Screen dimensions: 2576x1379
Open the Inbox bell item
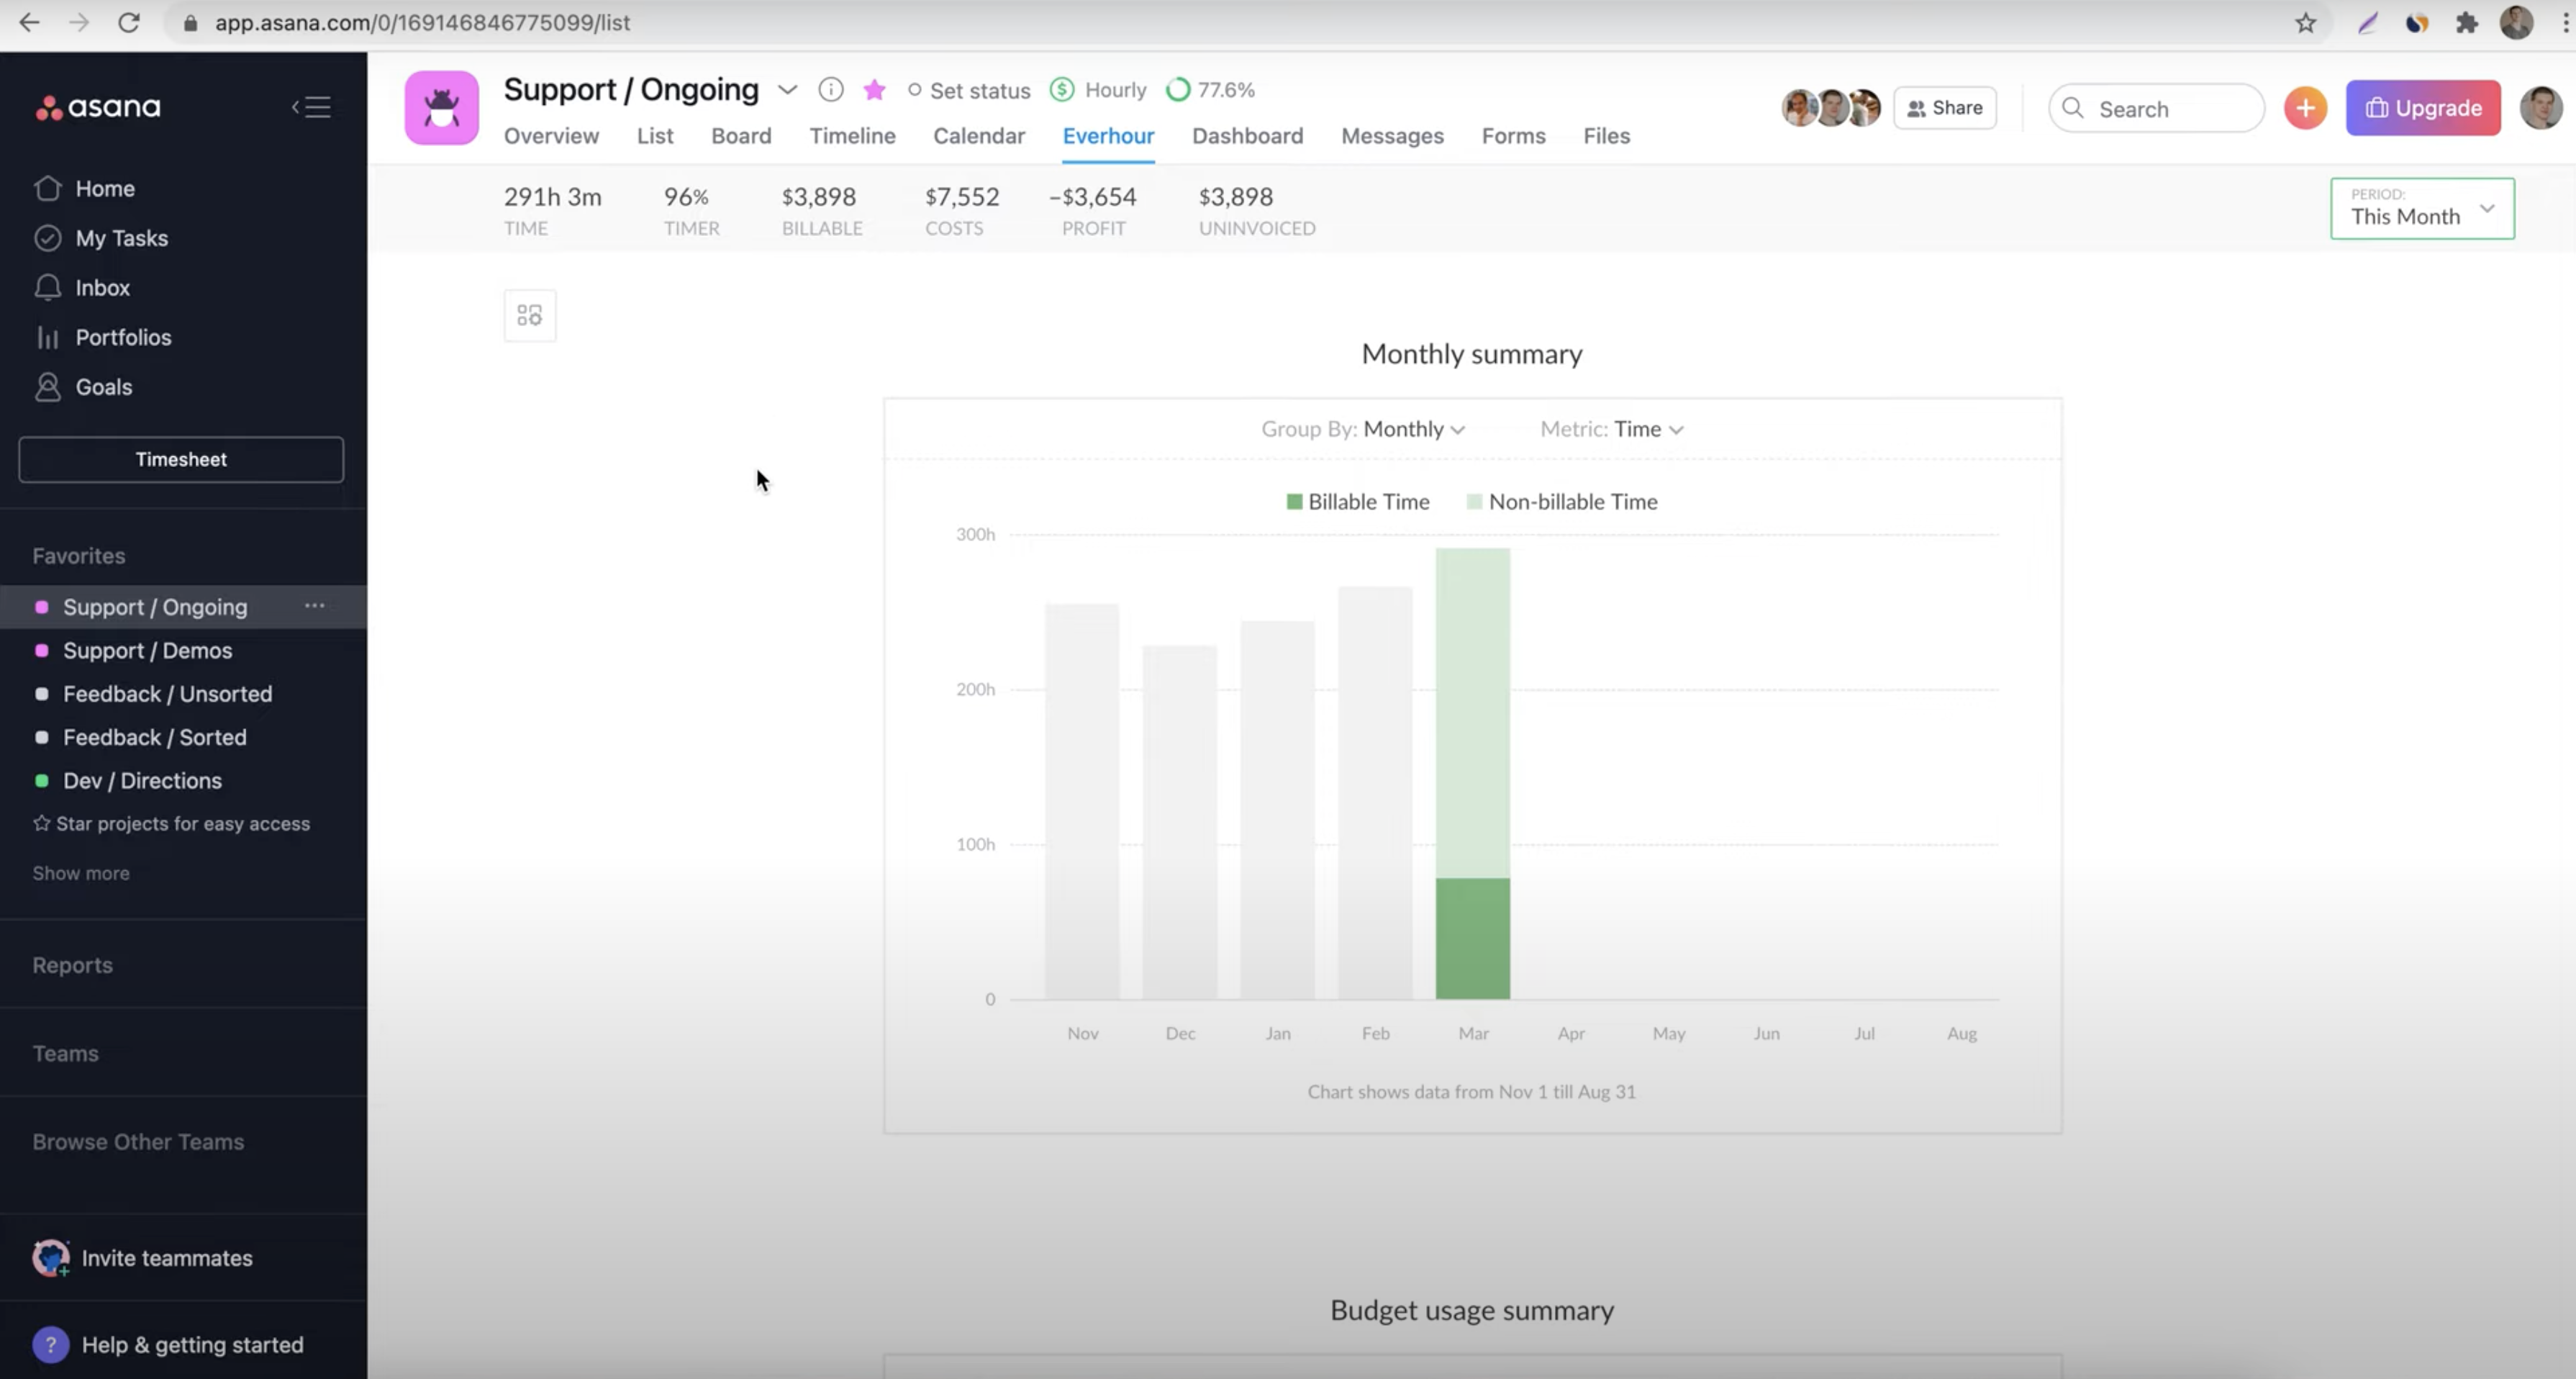point(102,288)
